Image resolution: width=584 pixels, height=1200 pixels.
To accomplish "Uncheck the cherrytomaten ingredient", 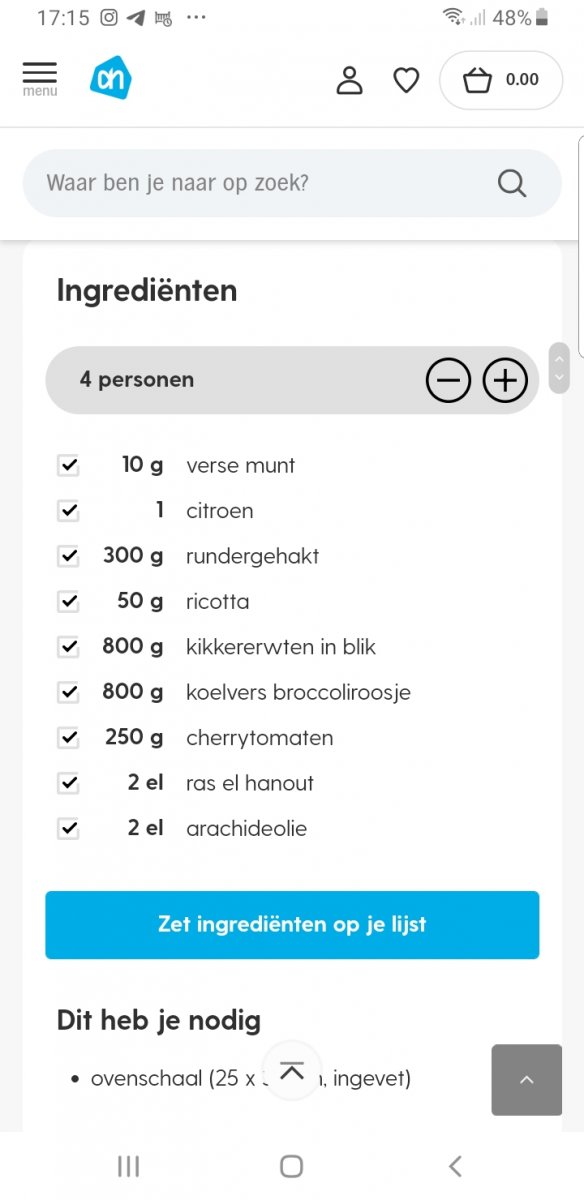I will (x=68, y=737).
